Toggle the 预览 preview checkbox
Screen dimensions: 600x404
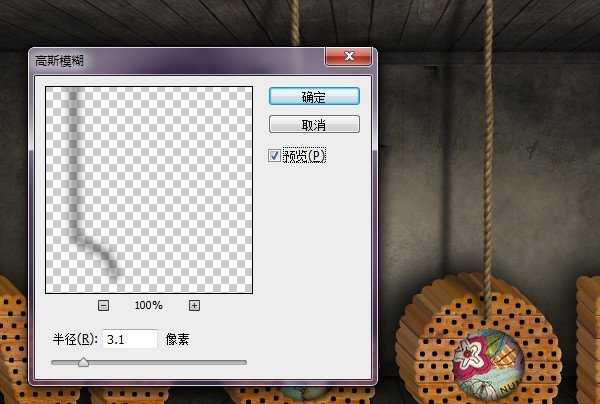pos(275,155)
